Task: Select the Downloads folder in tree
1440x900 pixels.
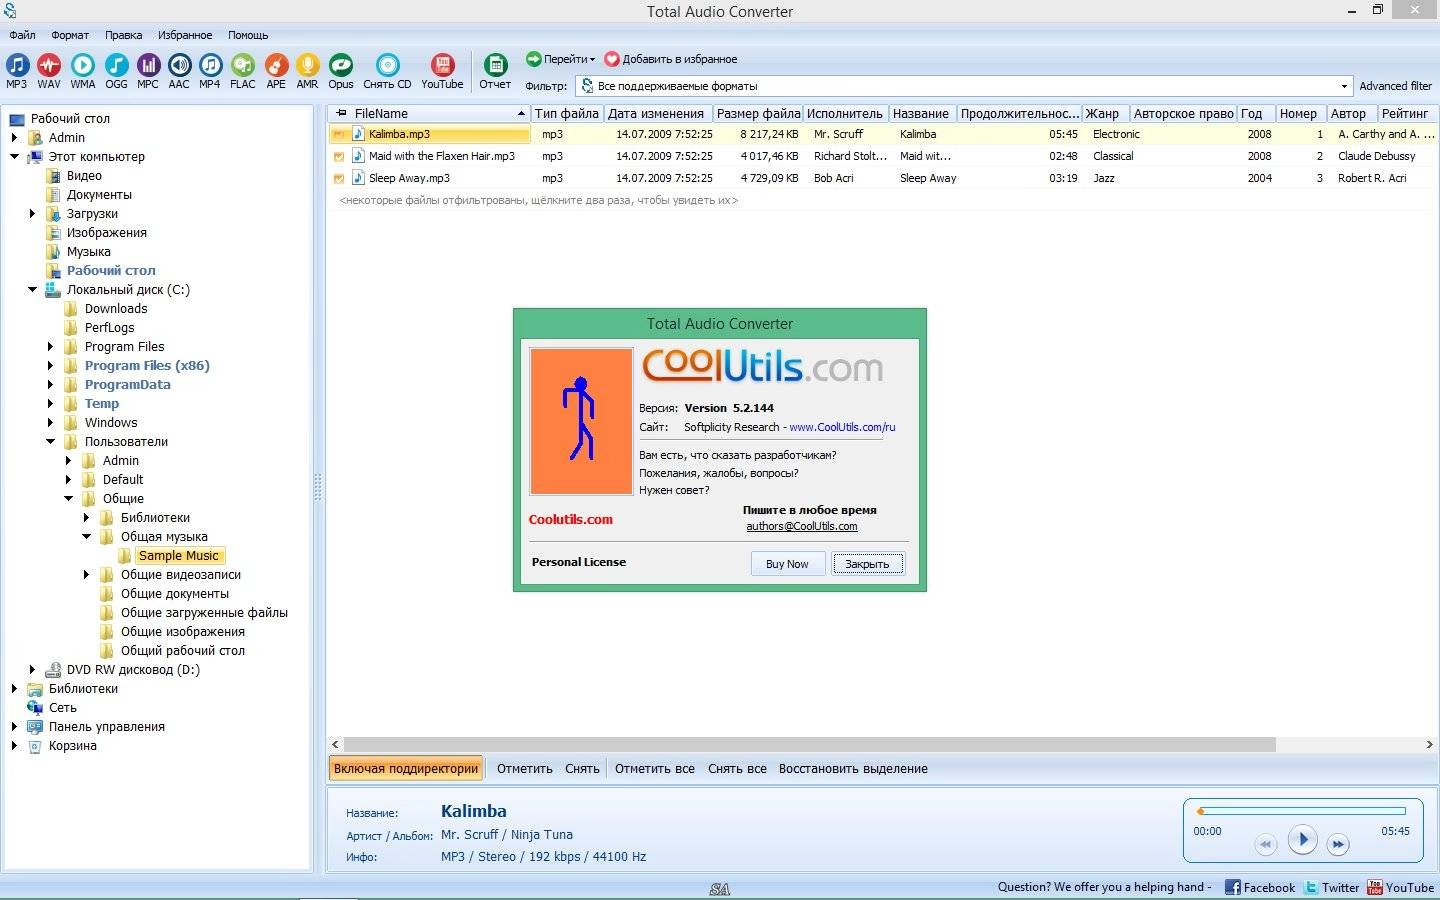Action: 116,309
